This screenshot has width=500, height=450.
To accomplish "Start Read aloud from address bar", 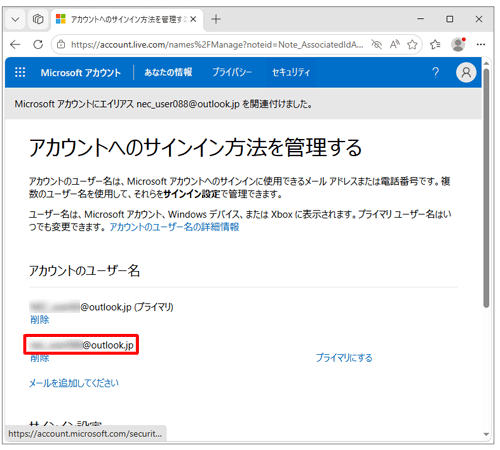I will tap(395, 44).
